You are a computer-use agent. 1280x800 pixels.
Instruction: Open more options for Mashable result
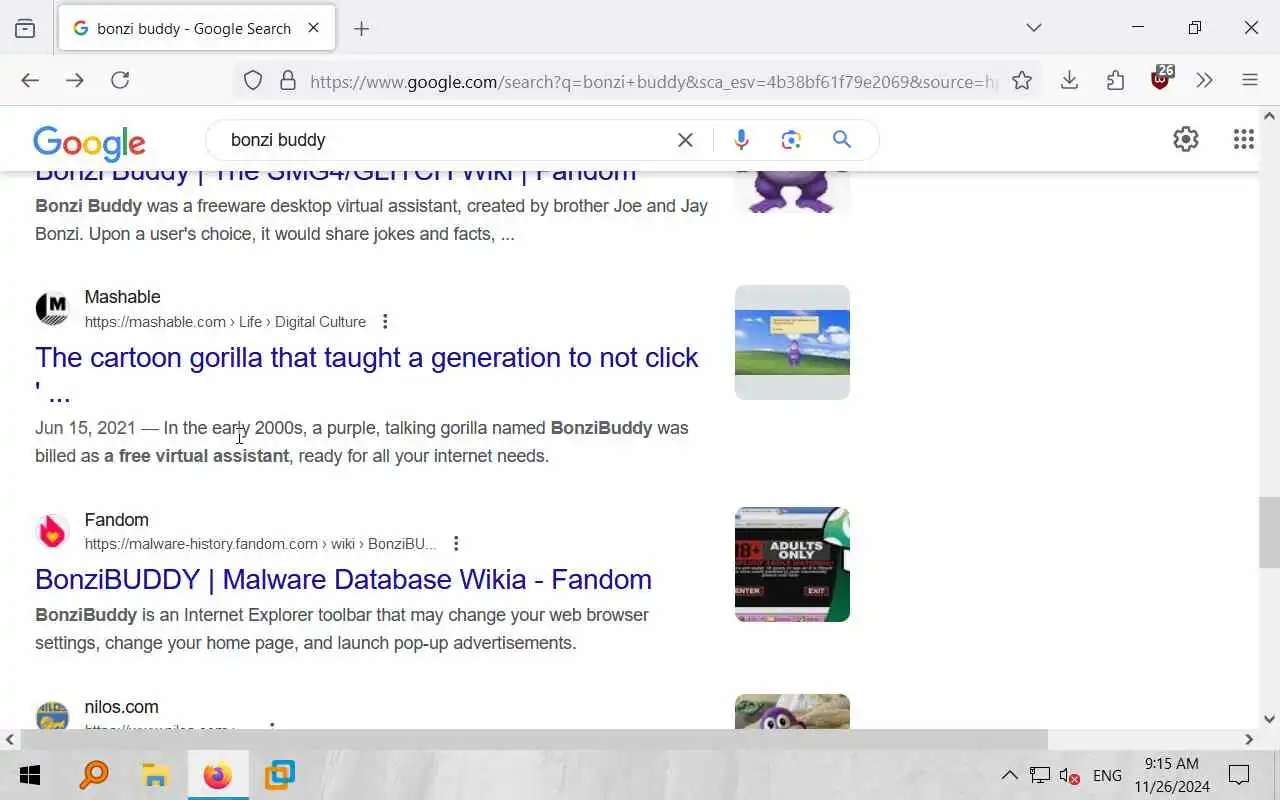(x=385, y=322)
